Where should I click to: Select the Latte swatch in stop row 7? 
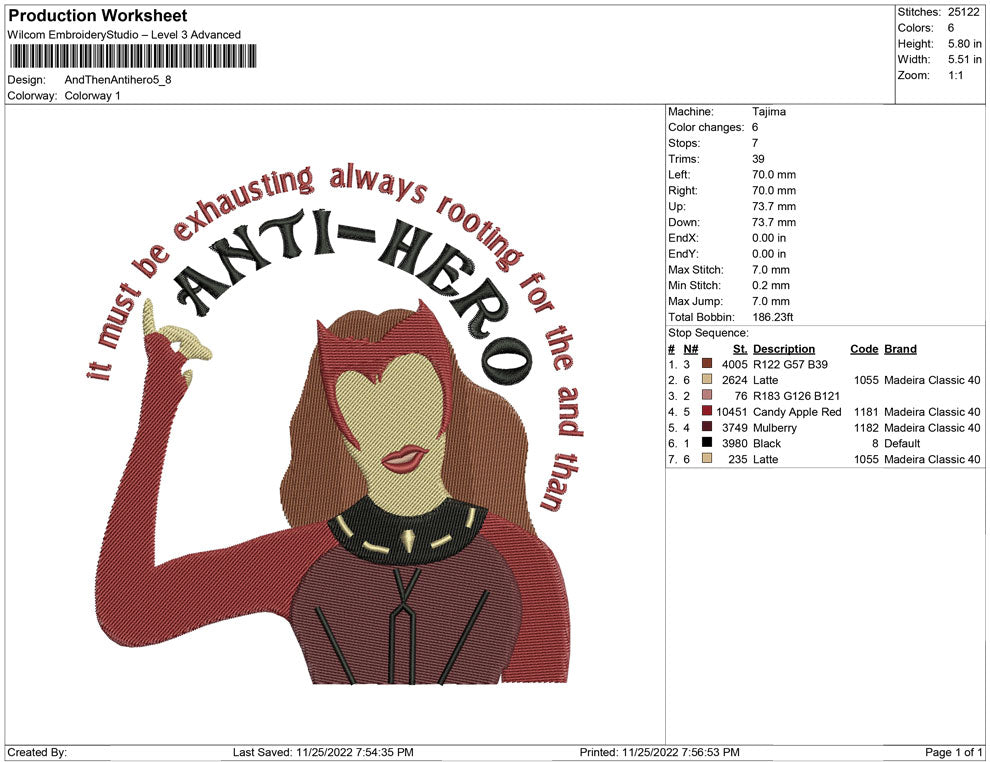707,458
